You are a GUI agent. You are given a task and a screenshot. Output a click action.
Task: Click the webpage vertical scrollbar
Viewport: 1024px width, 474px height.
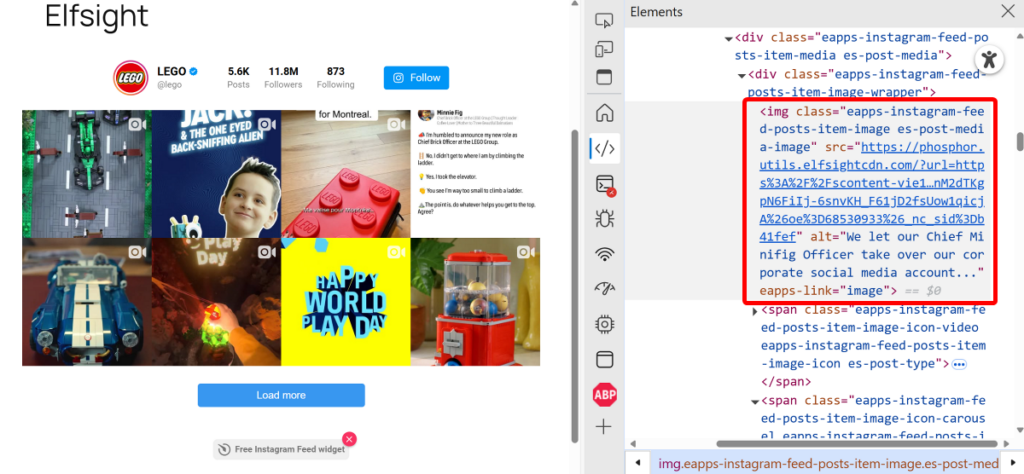(x=575, y=285)
